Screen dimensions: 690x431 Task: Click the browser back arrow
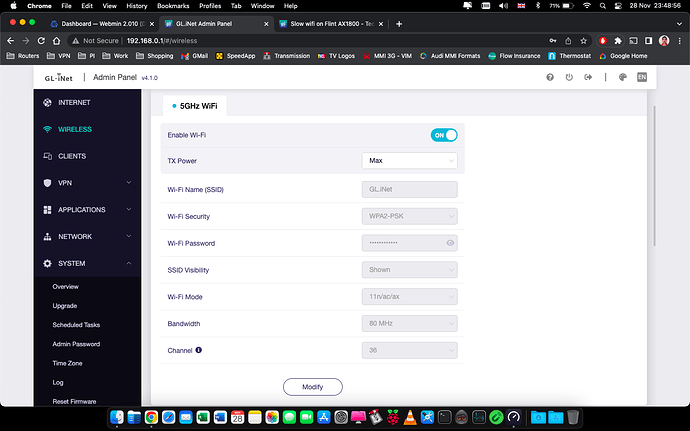(x=11, y=41)
